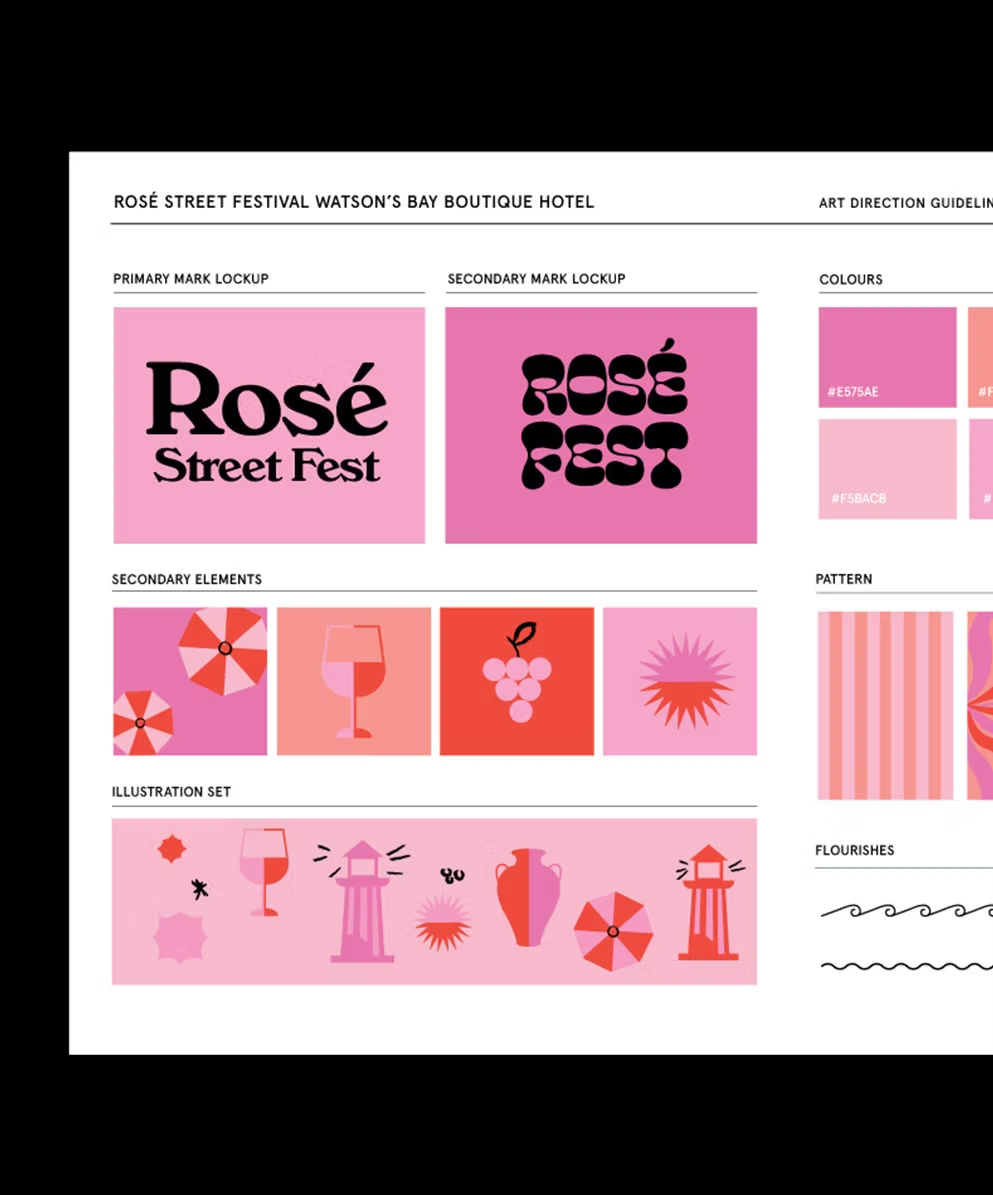Select the grapes icon on red background
Screen dimensions: 993x1195
[516, 680]
